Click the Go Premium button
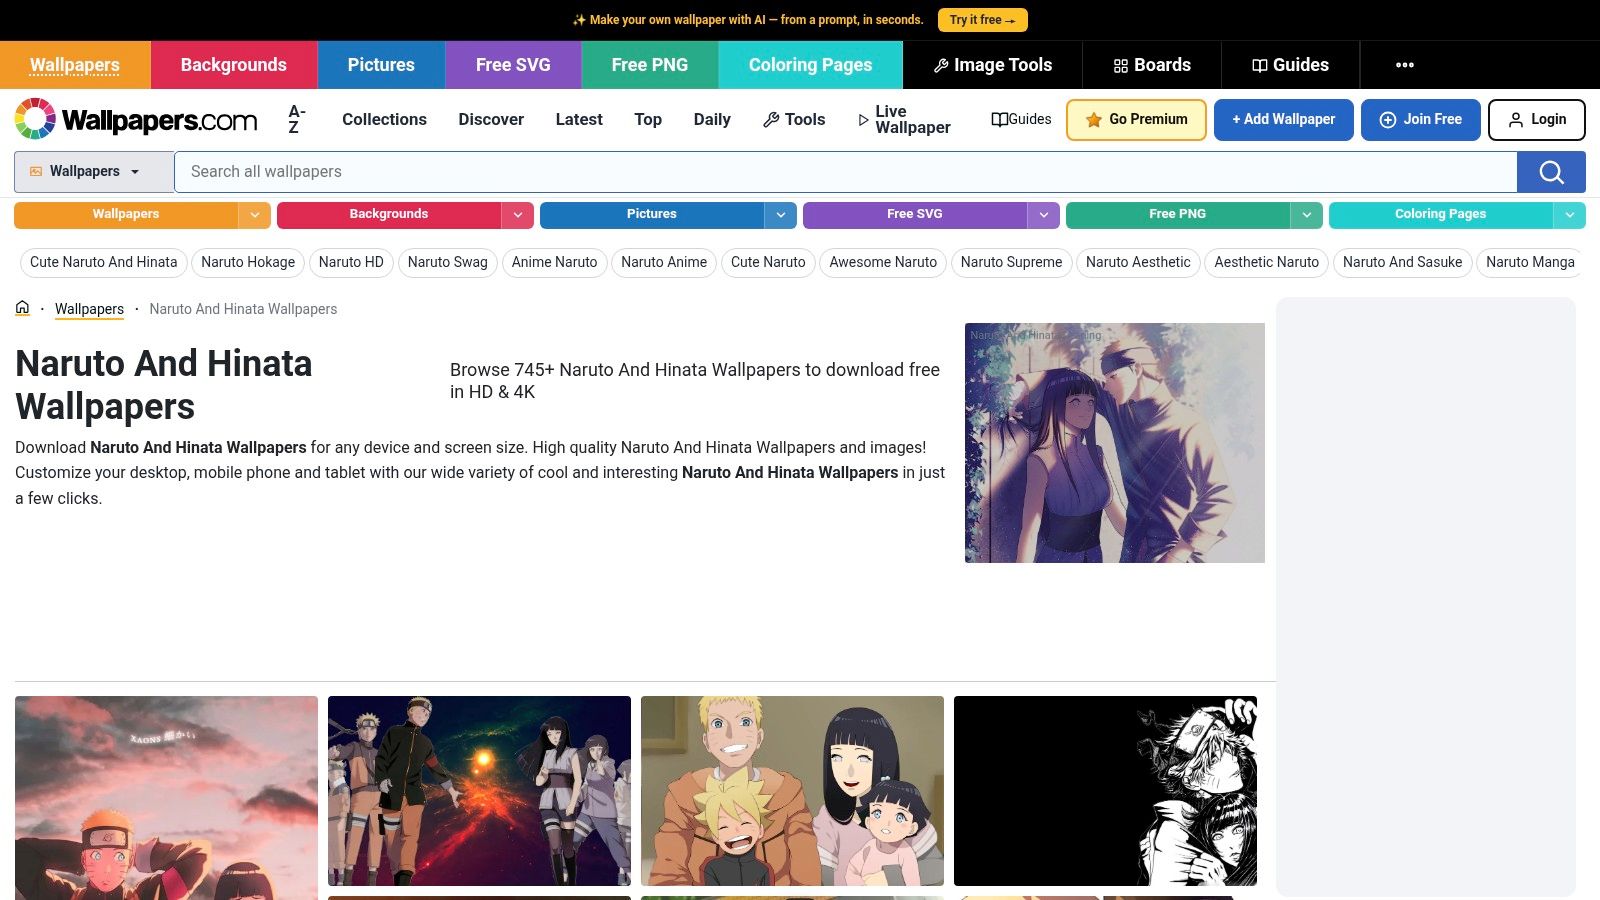The width and height of the screenshot is (1600, 900). [1136, 119]
